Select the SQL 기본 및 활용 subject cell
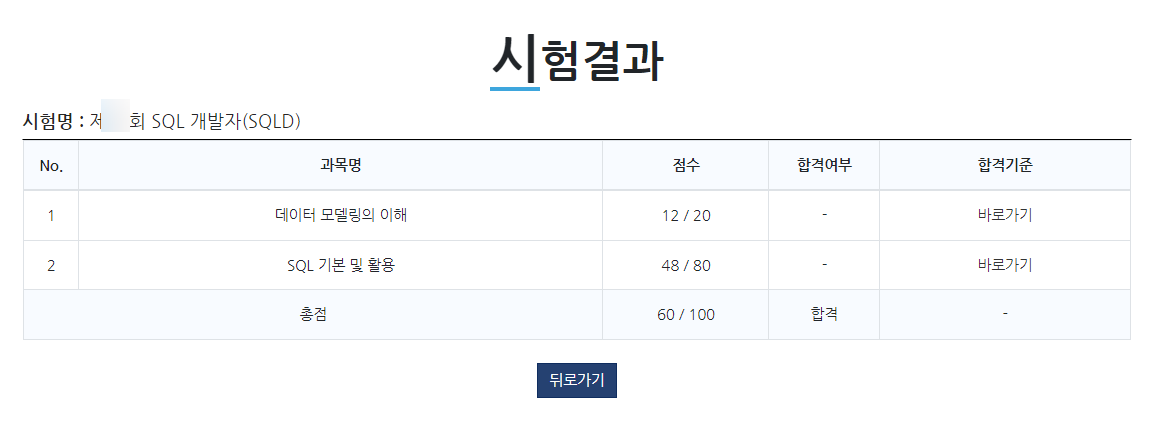This screenshot has width=1155, height=436. click(x=340, y=265)
